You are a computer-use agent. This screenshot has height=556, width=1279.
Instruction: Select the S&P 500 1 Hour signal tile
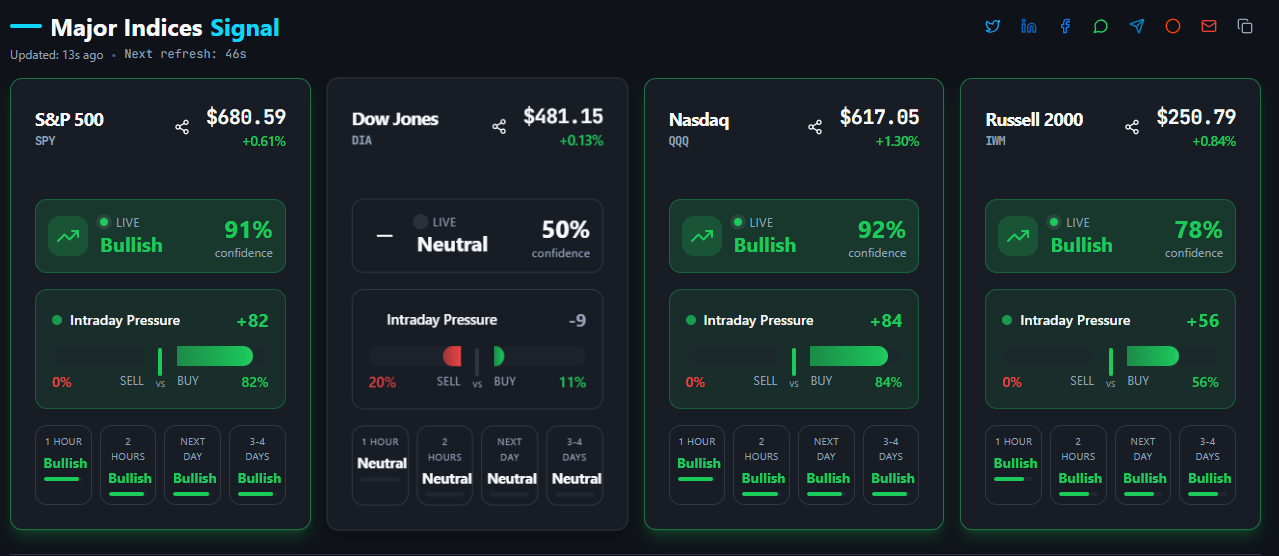pos(65,465)
